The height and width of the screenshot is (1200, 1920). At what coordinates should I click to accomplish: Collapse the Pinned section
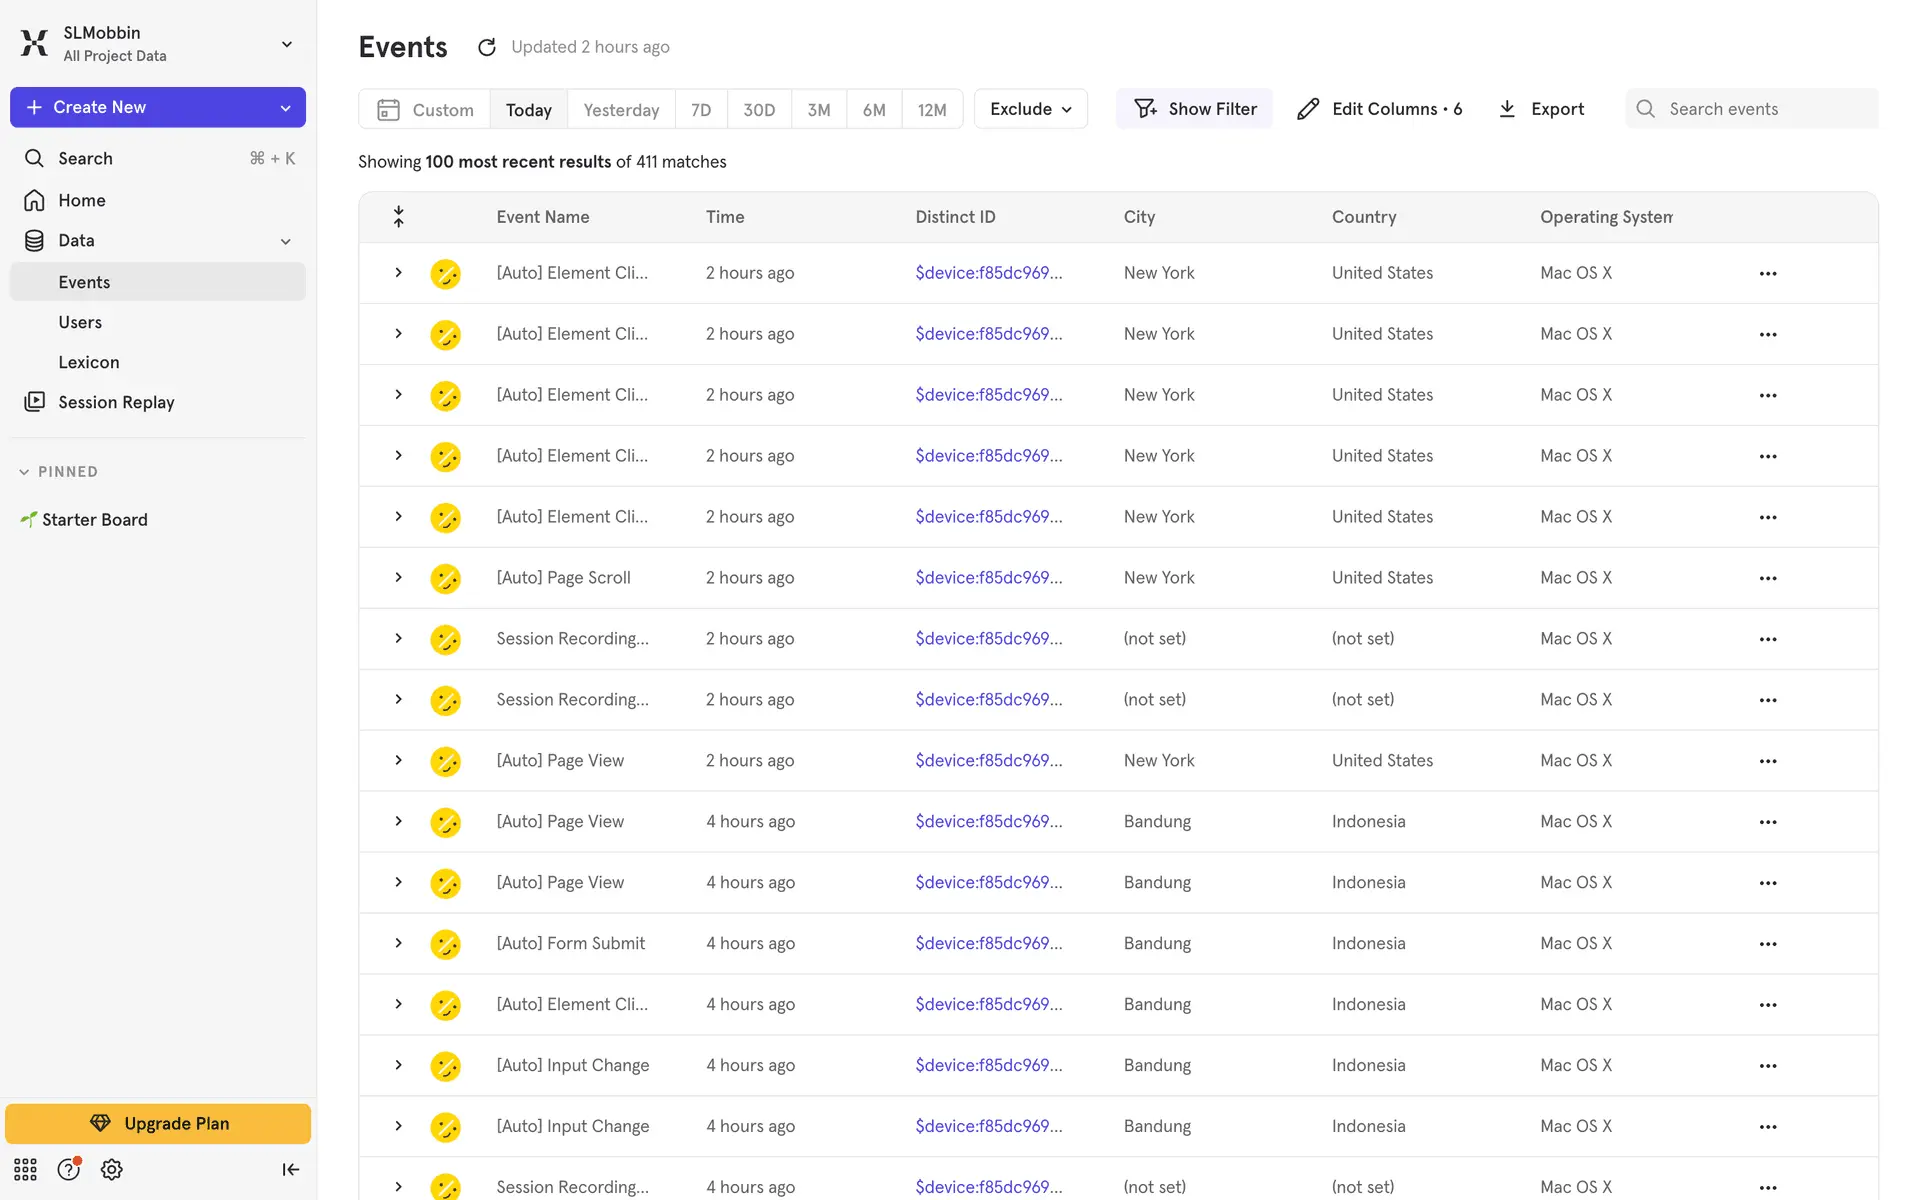pyautogui.click(x=24, y=472)
